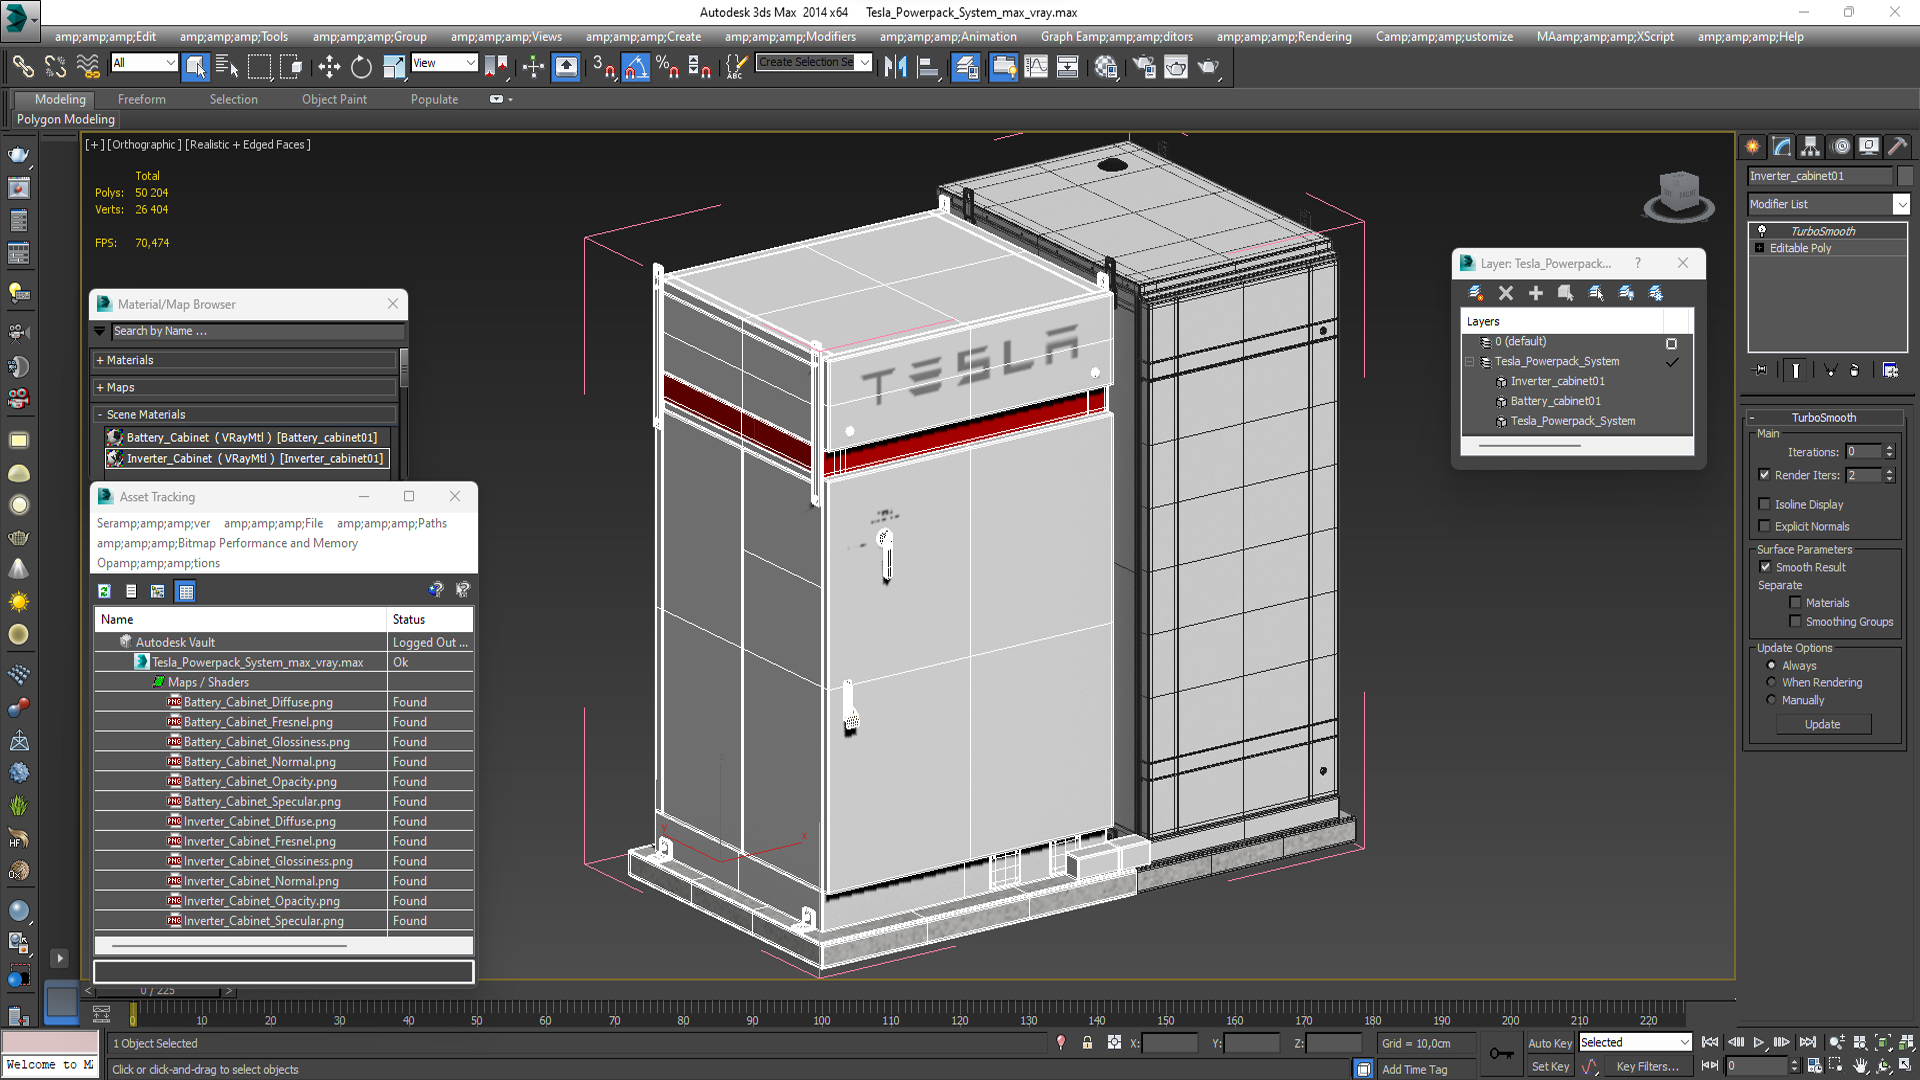Screen dimensions: 1920x1080
Task: Click Delete layer icon in Layer dialog
Action: click(1506, 293)
